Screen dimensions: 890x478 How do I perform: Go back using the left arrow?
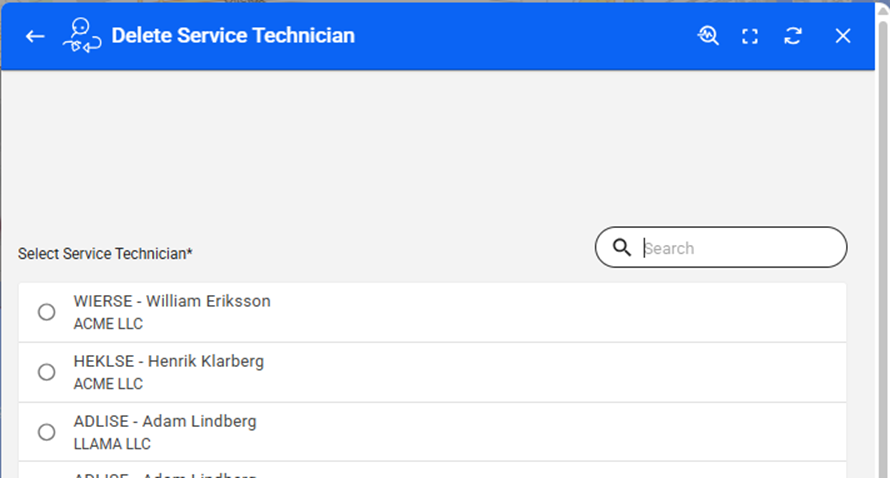tap(35, 36)
